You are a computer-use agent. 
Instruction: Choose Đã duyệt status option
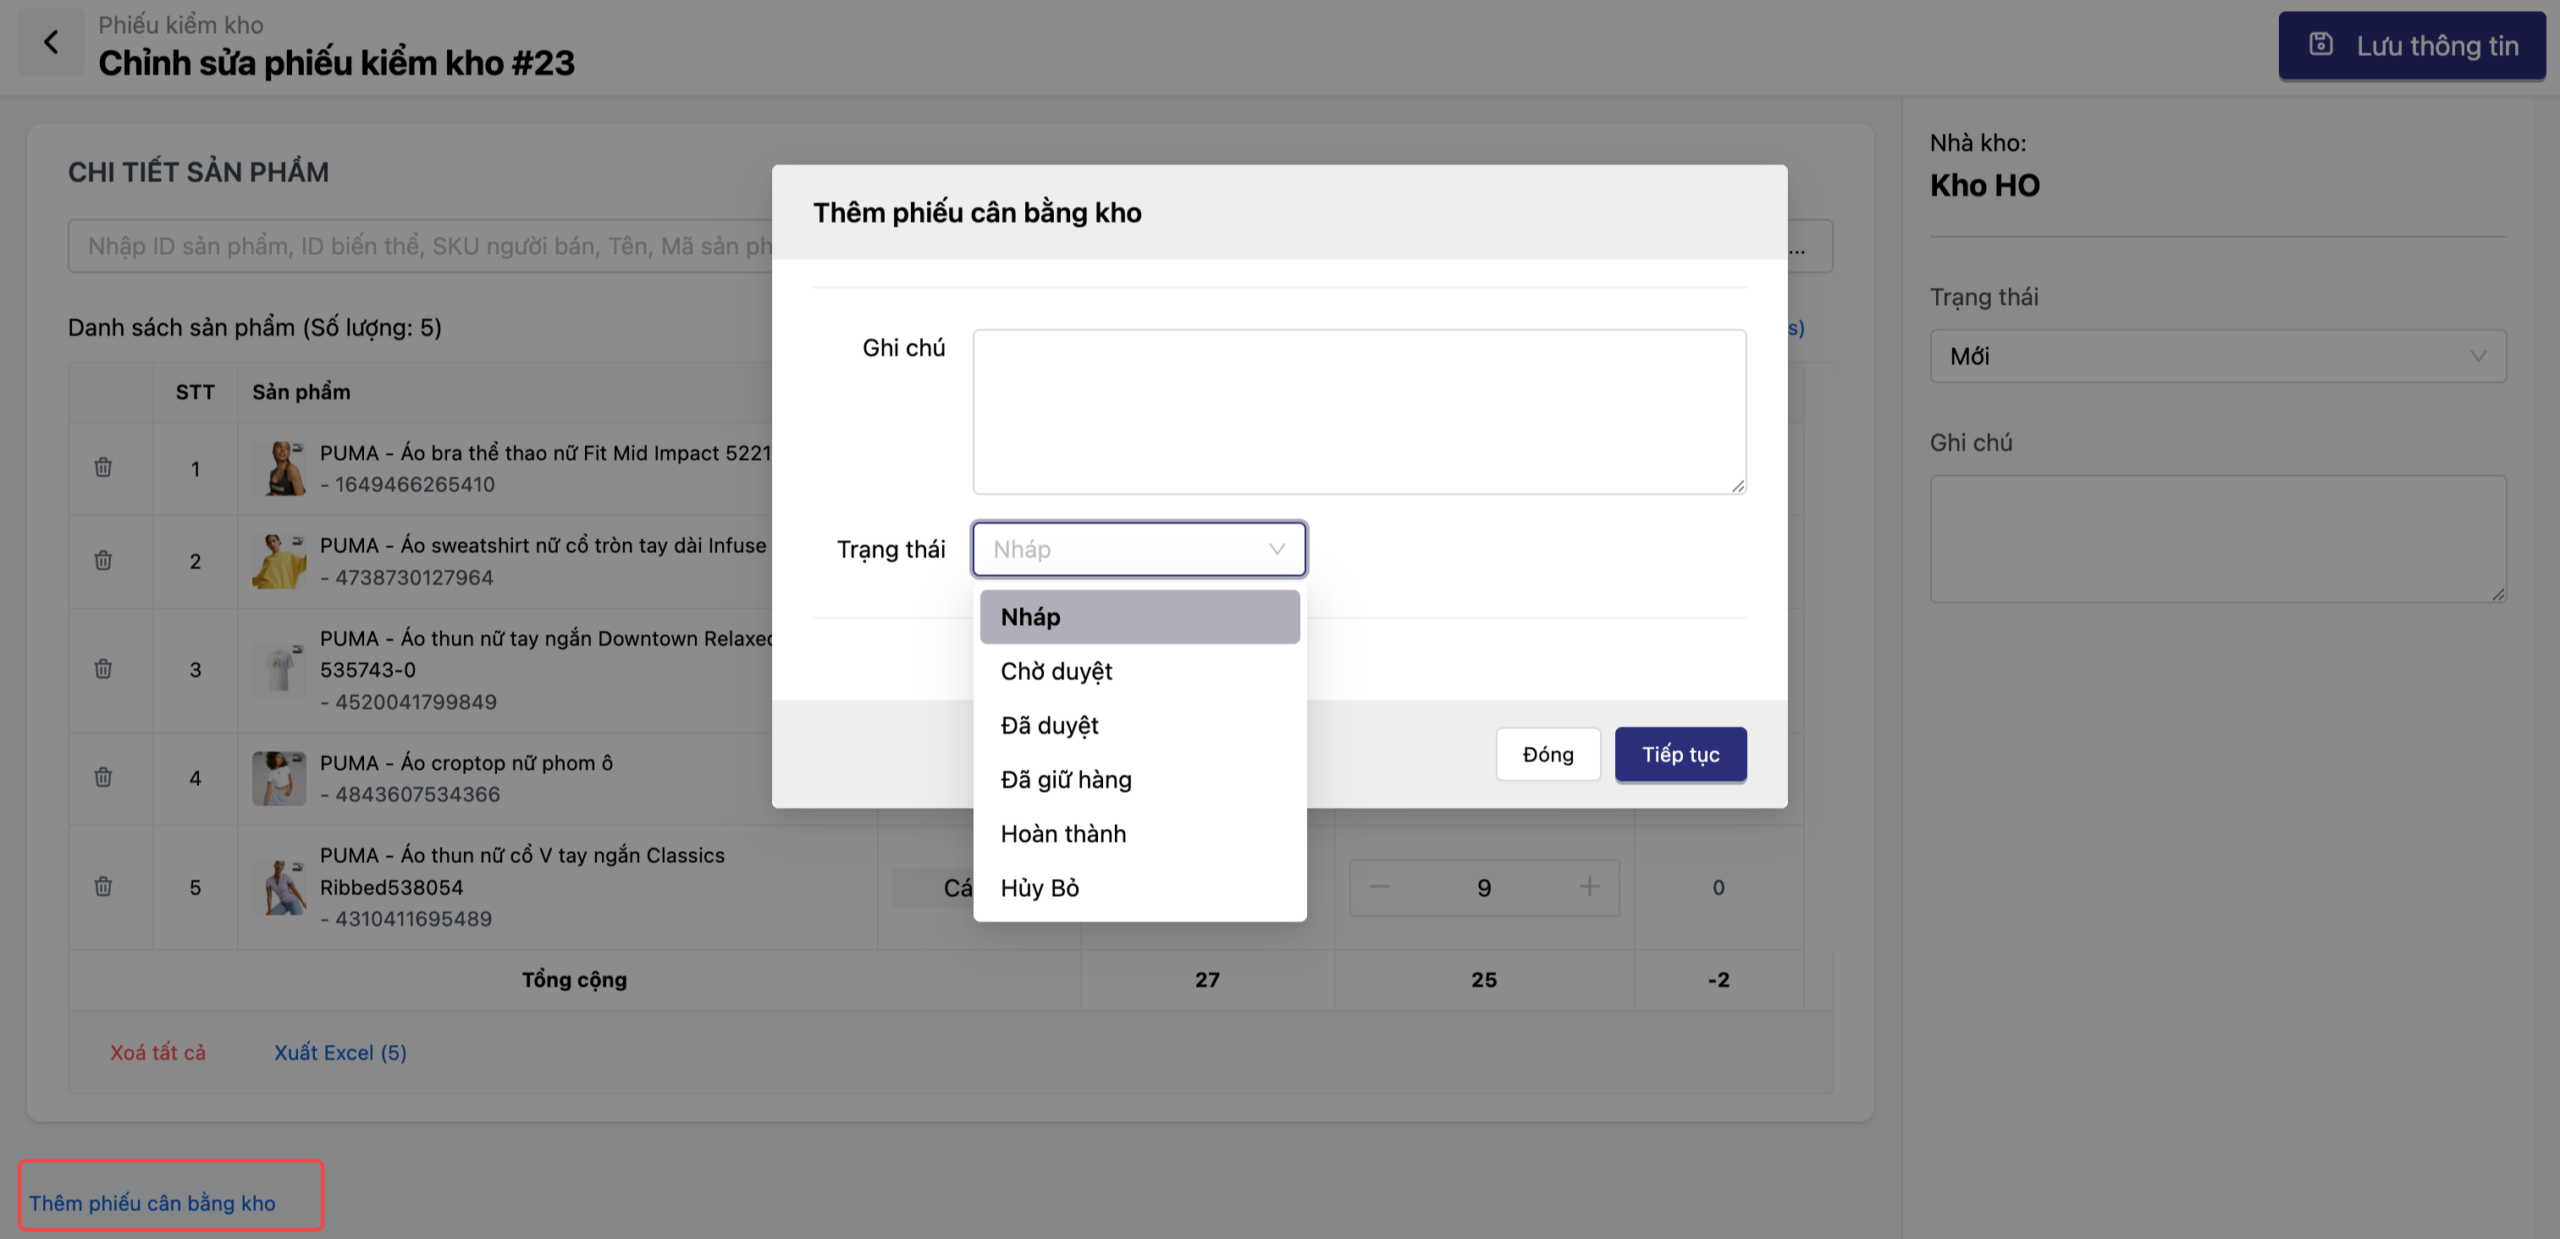1049,725
